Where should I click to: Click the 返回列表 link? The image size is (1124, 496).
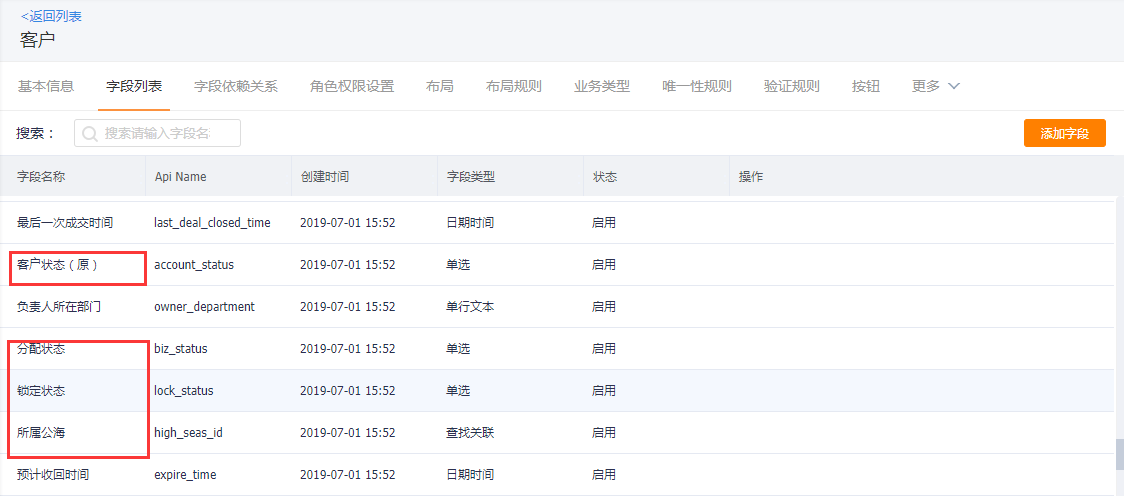tap(51, 16)
